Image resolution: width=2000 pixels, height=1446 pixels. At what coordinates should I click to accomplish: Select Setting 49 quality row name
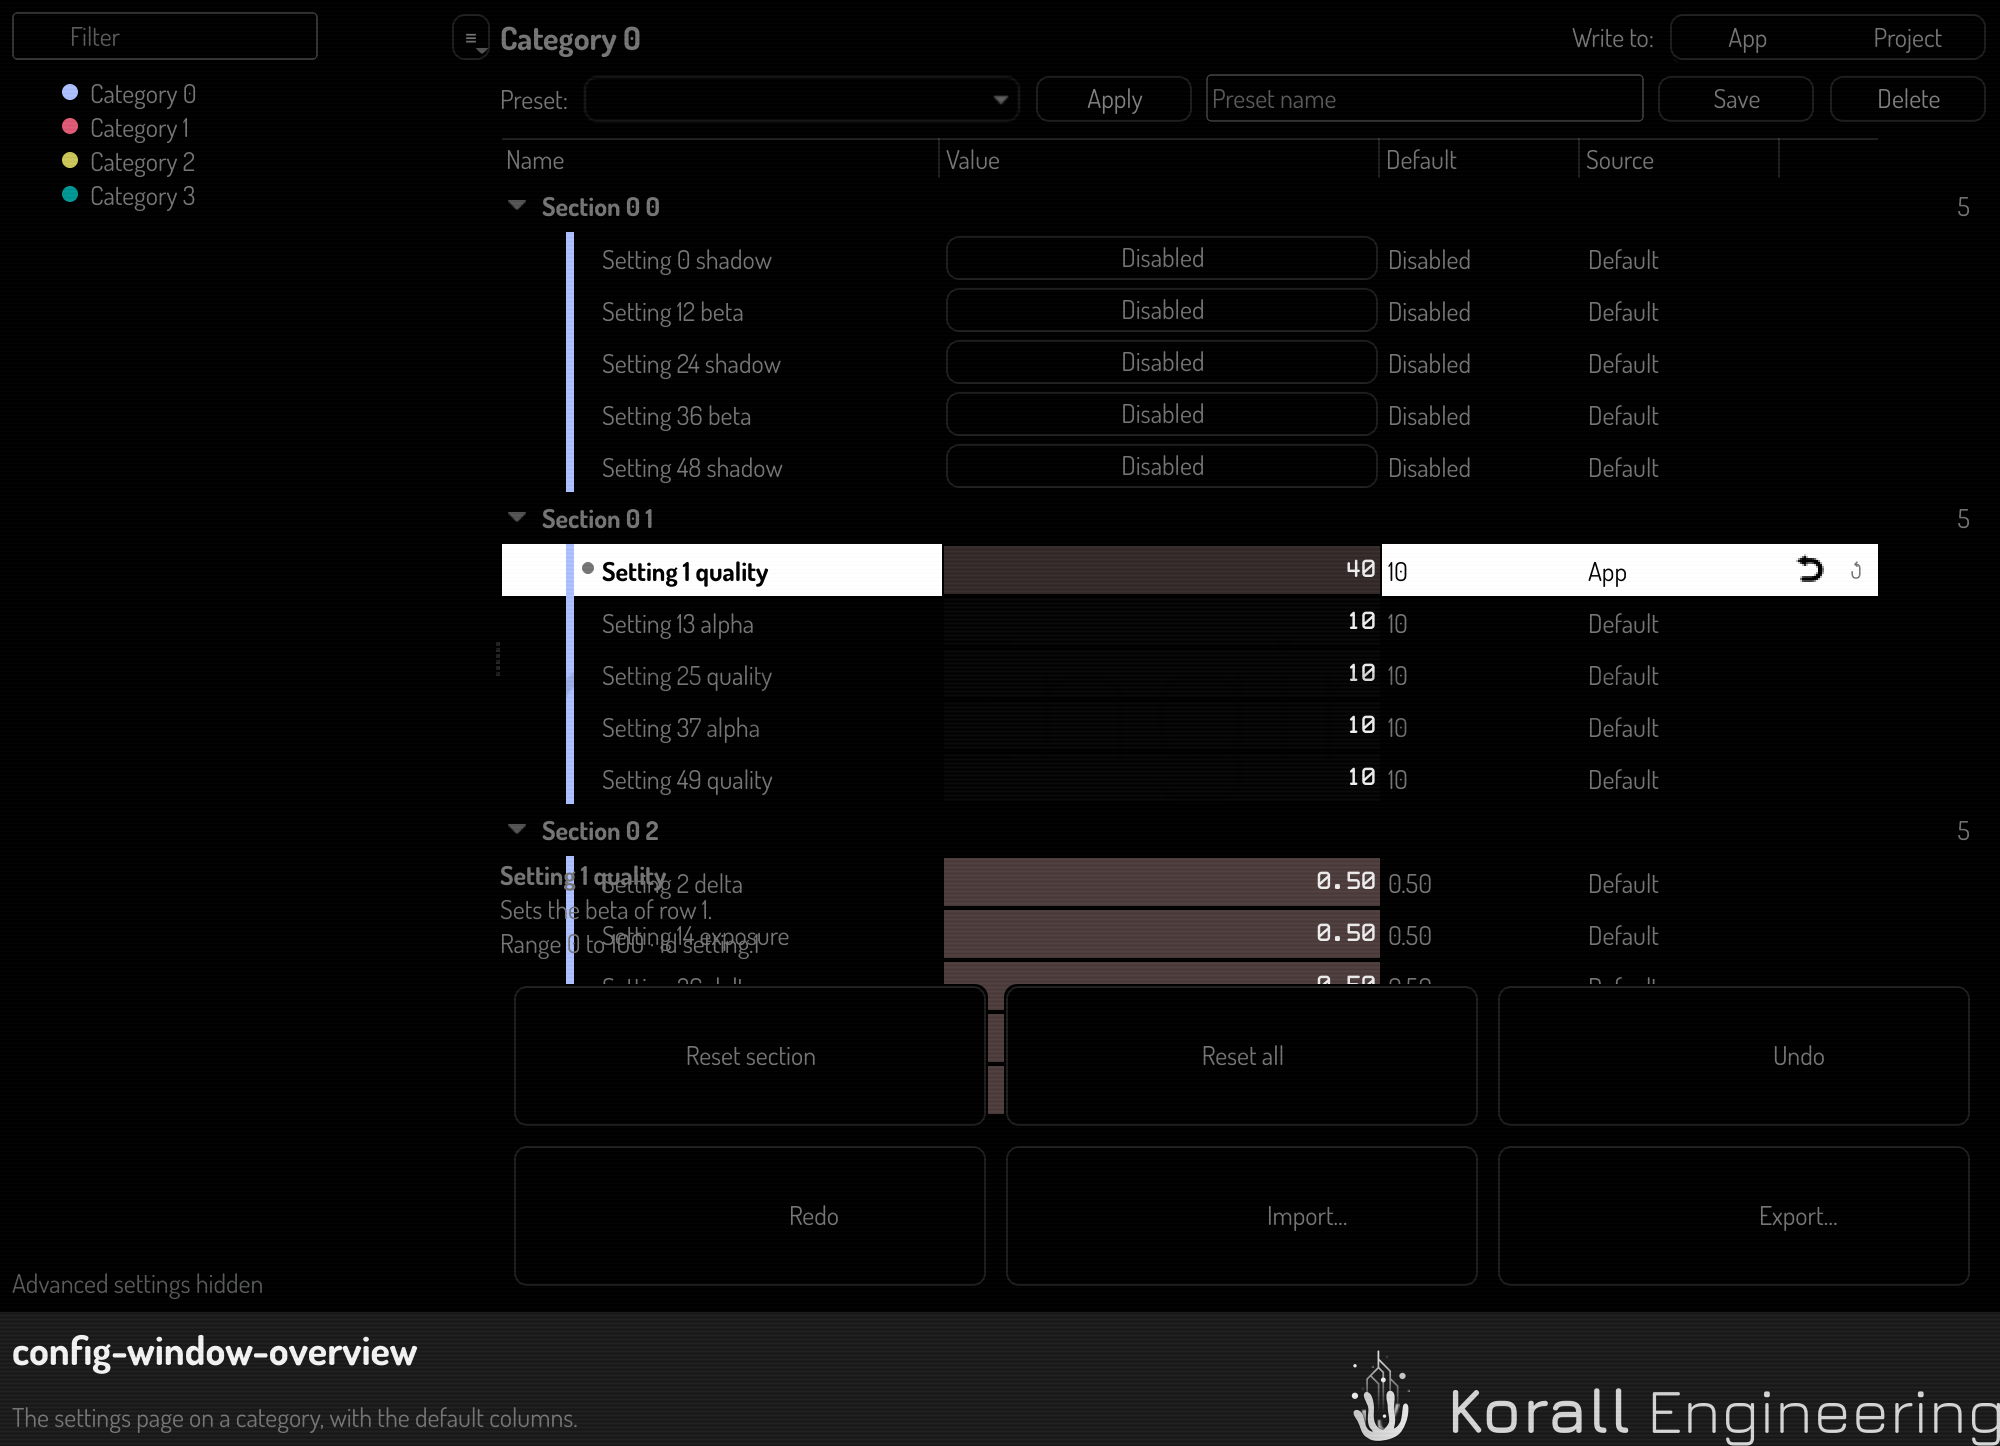point(687,780)
